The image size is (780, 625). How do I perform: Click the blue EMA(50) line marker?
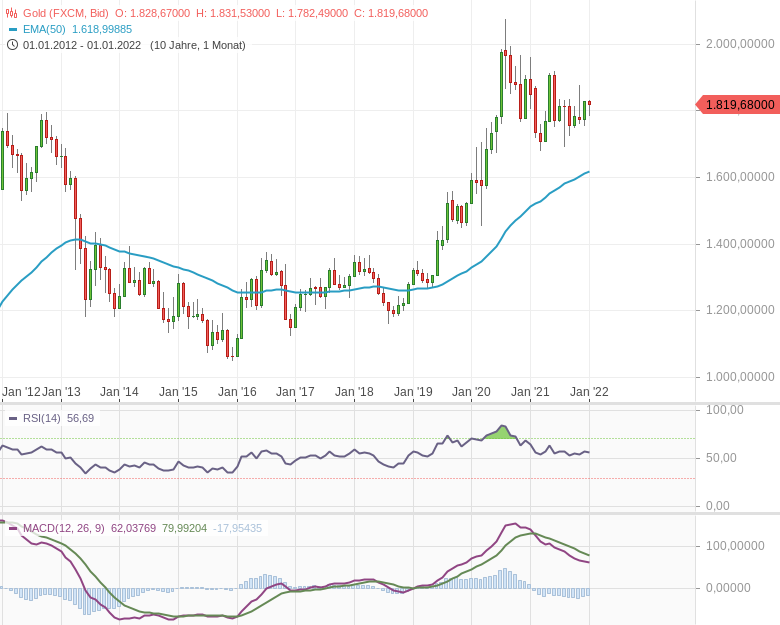click(x=12, y=29)
